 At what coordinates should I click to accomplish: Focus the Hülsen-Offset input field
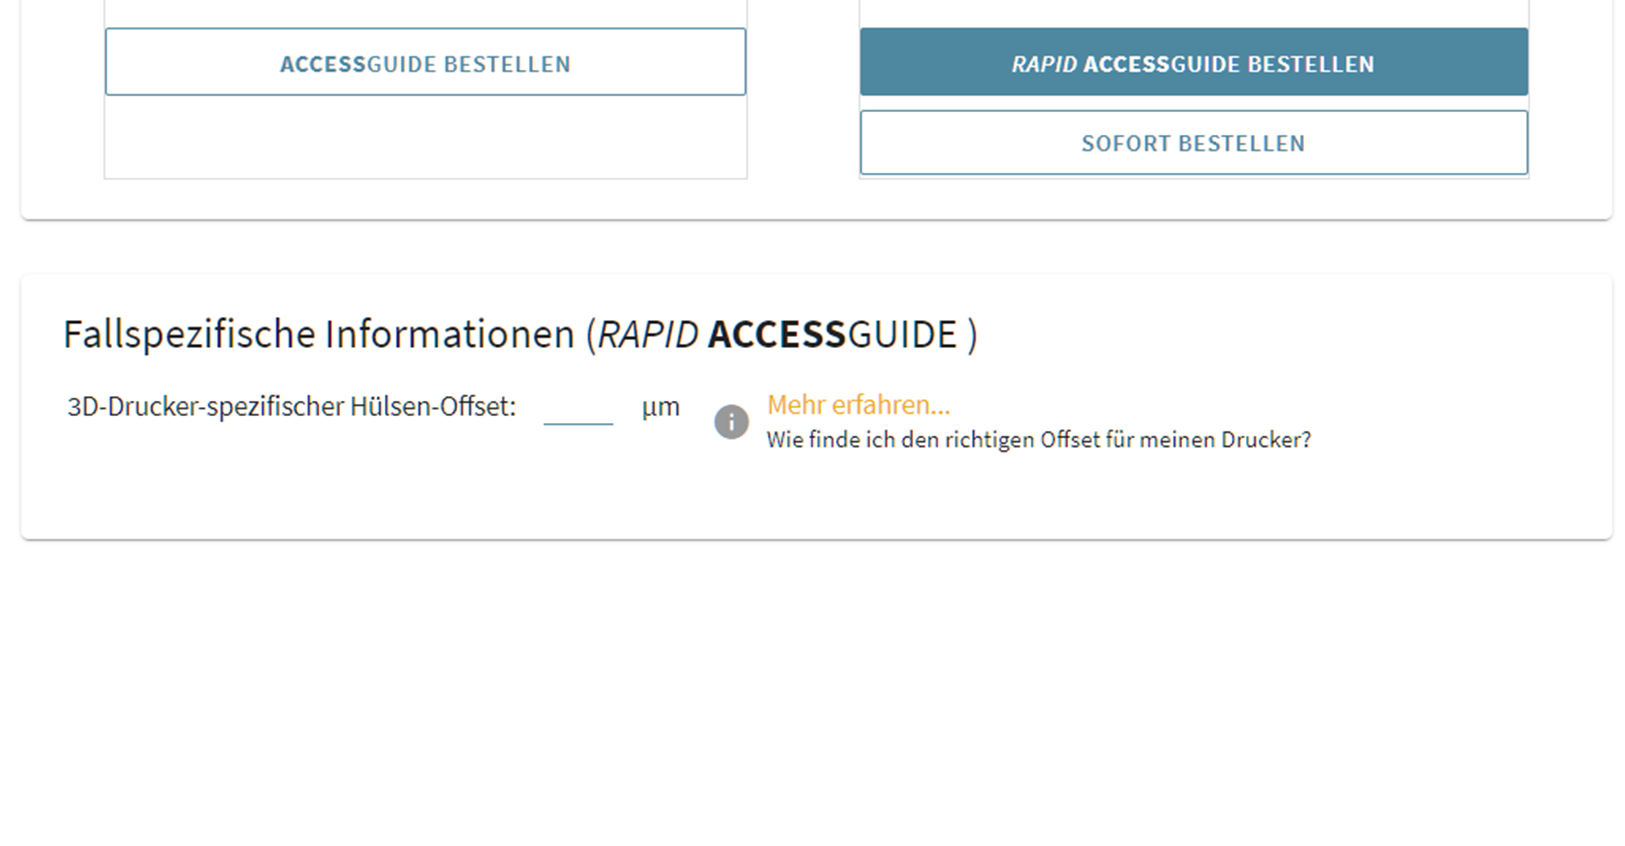pos(578,407)
